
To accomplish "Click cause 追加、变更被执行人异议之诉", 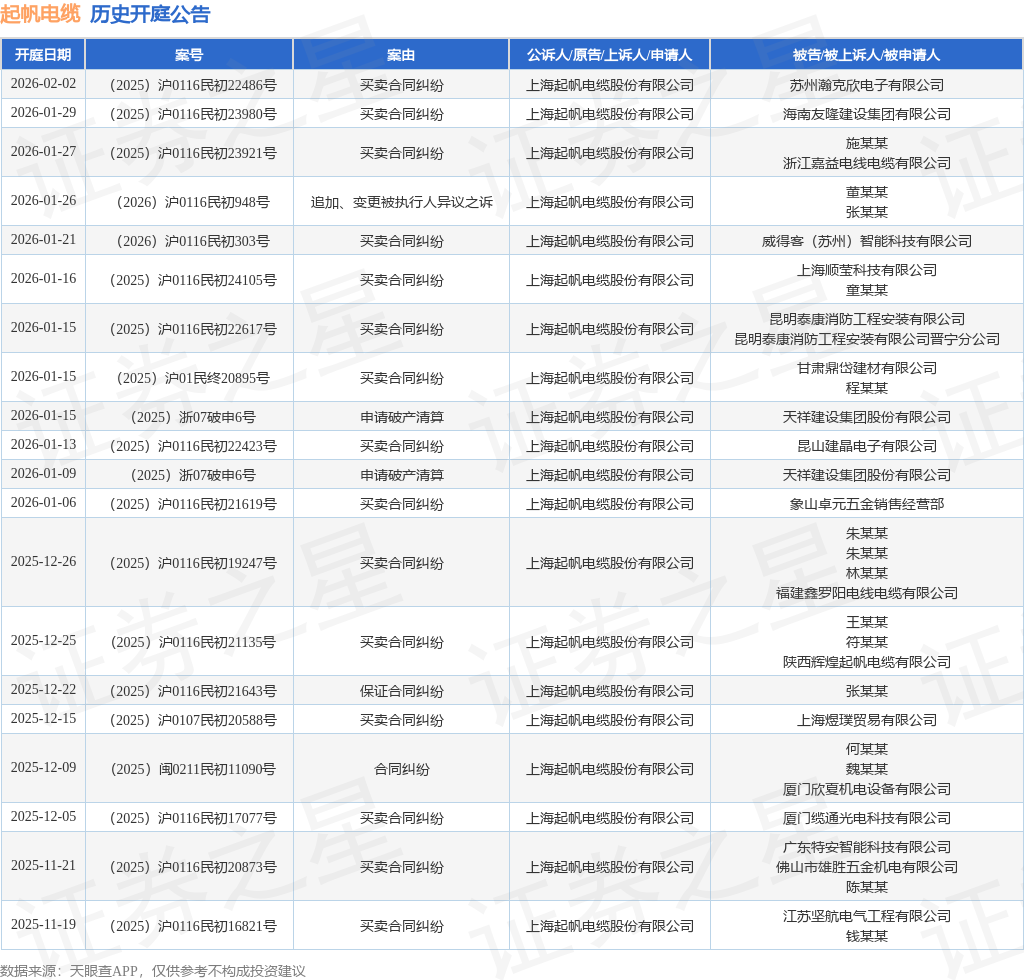I will pyautogui.click(x=401, y=202).
